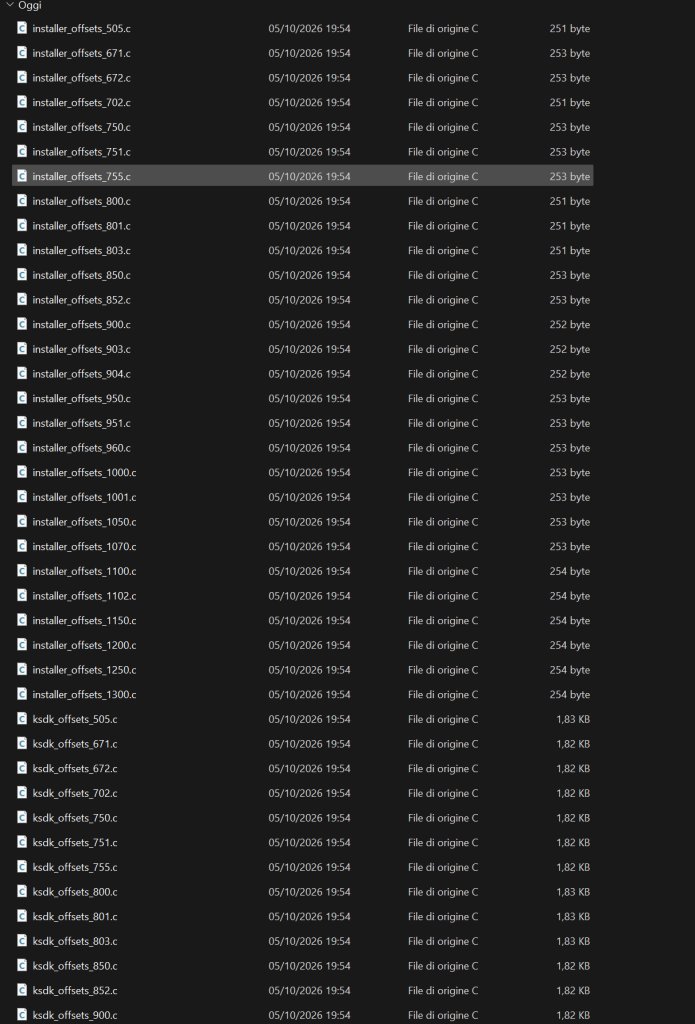Click the C file icon of installer_offsets_1050.c

click(22, 521)
